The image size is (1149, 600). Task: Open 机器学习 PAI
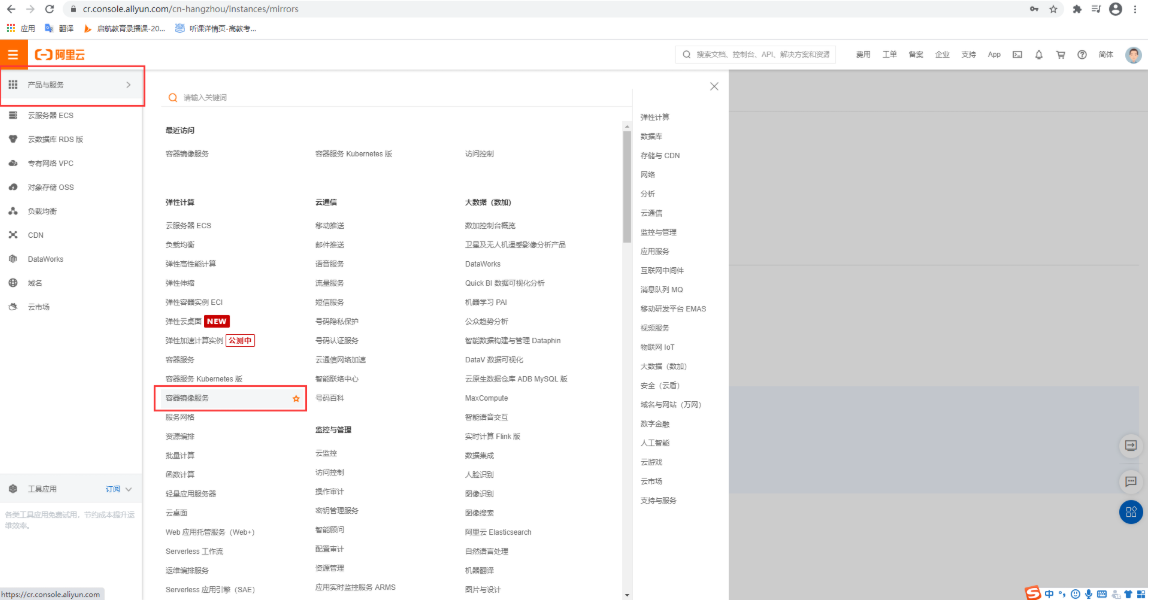[x=485, y=302]
